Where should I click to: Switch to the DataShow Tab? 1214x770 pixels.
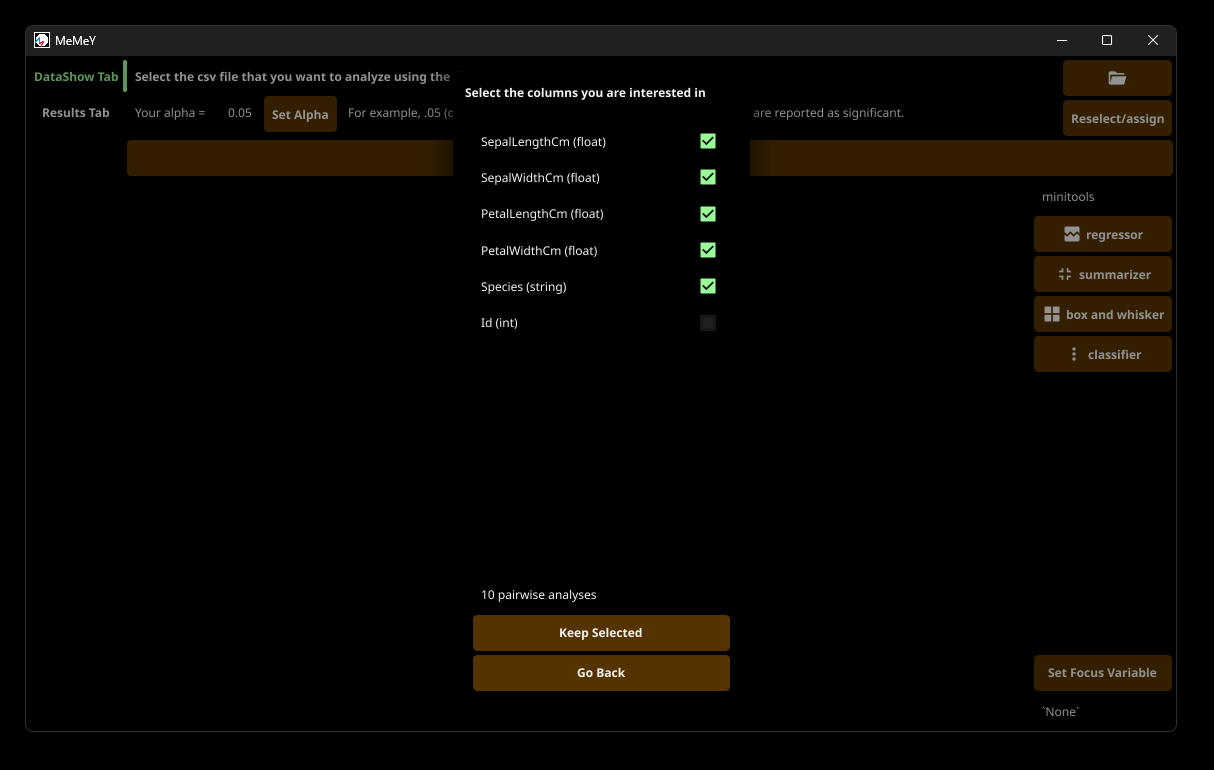[x=76, y=76]
